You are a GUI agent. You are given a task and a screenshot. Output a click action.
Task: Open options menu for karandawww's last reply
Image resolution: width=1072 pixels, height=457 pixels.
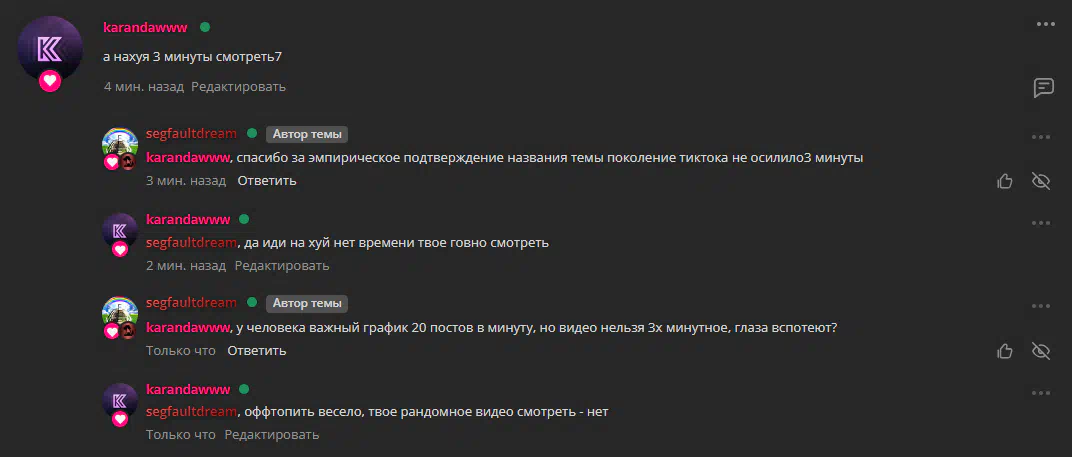click(x=1041, y=393)
